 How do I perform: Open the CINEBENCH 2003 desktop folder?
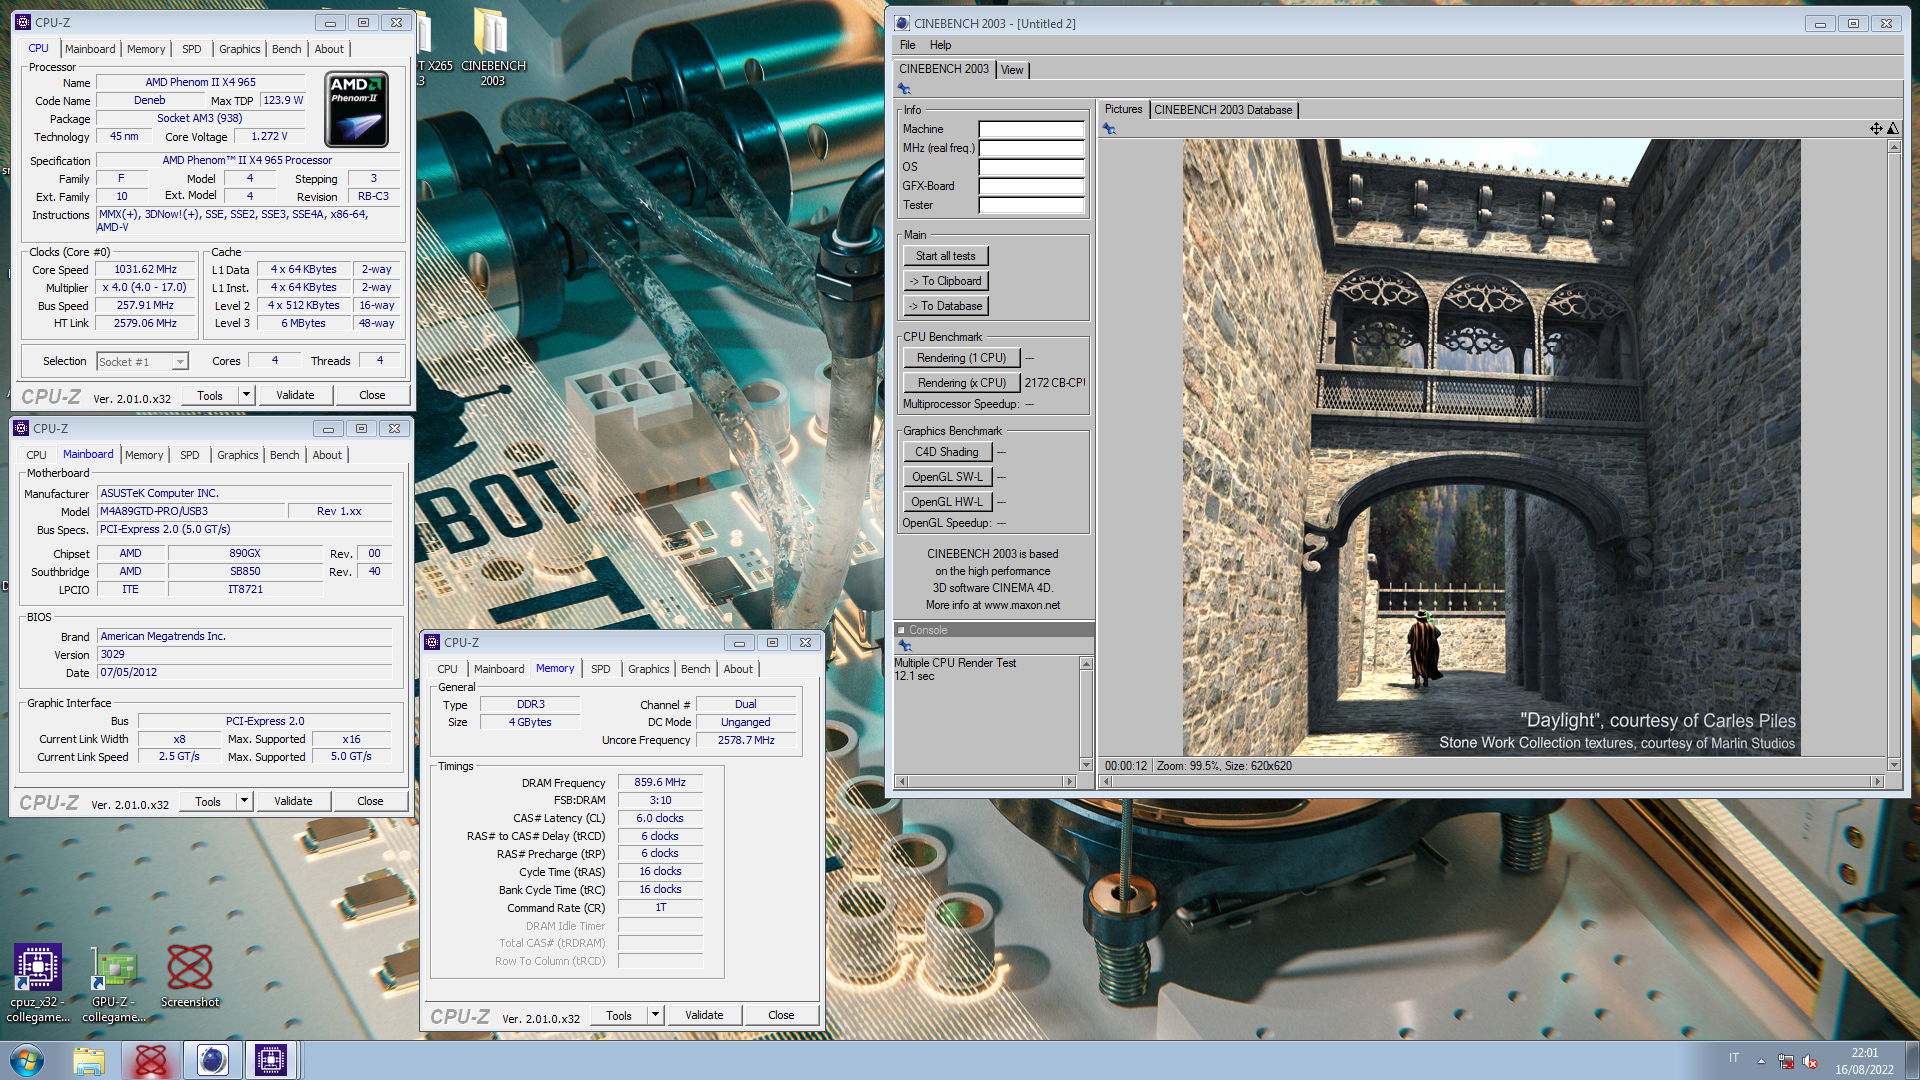[492, 47]
